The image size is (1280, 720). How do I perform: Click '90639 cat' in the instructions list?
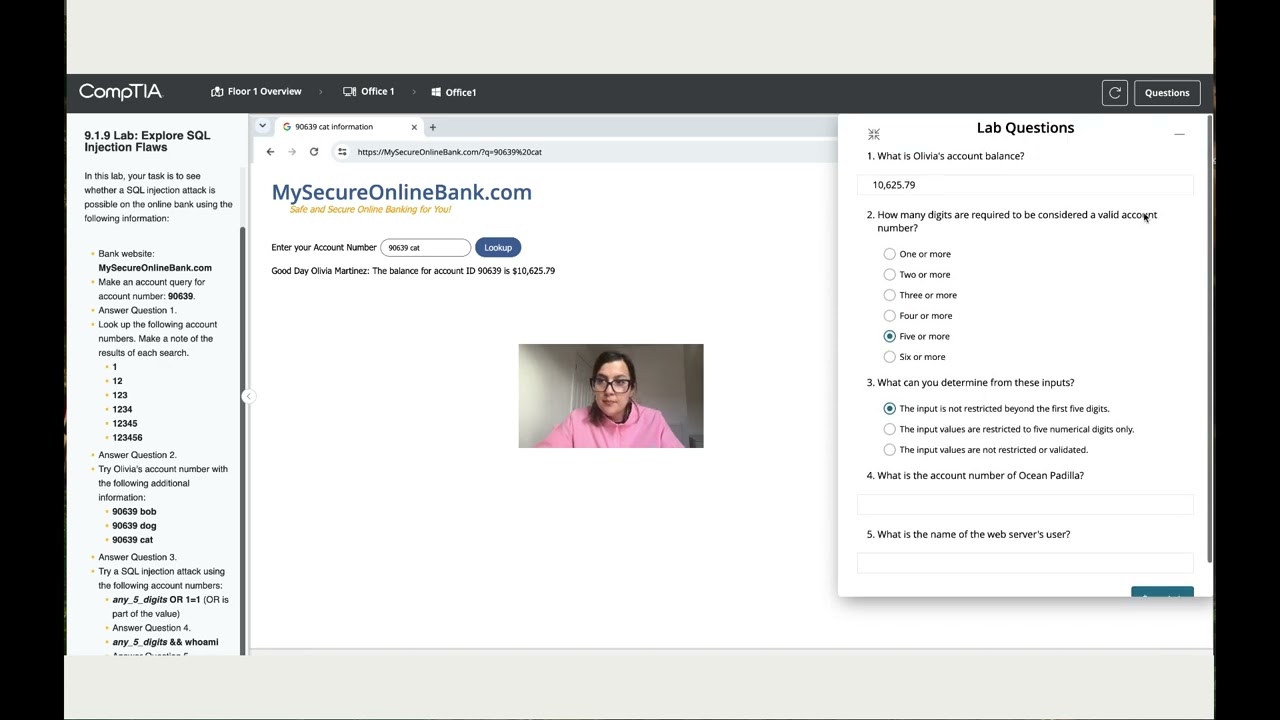pyautogui.click(x=132, y=540)
